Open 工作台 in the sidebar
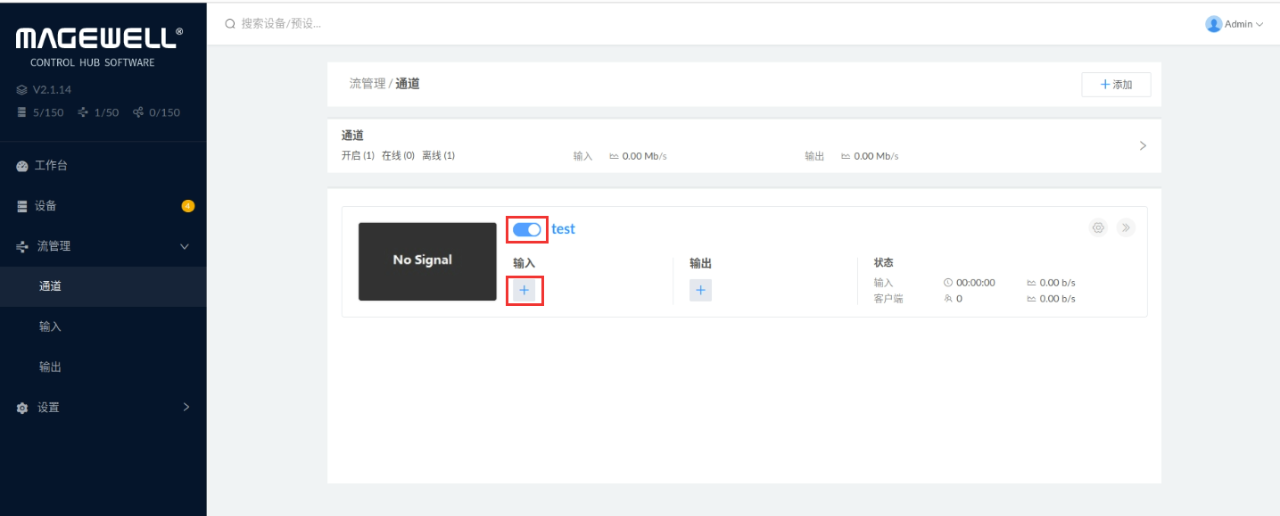1280x516 pixels. (51, 166)
